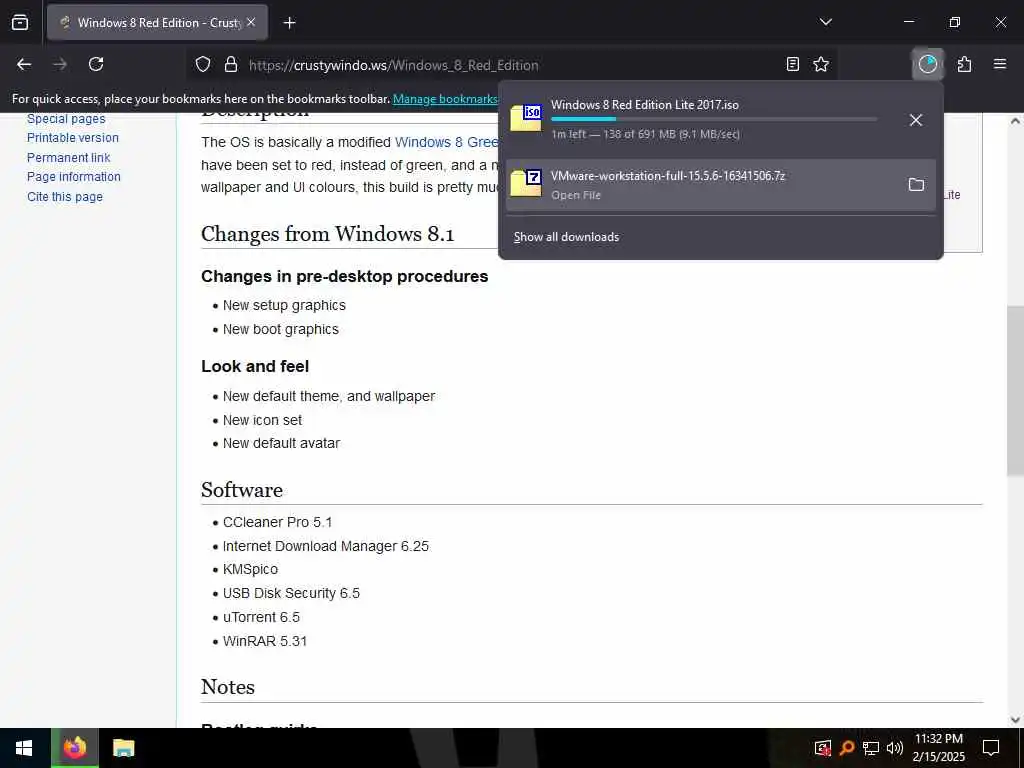
Task: Open Printable version link
Action: [72, 138]
